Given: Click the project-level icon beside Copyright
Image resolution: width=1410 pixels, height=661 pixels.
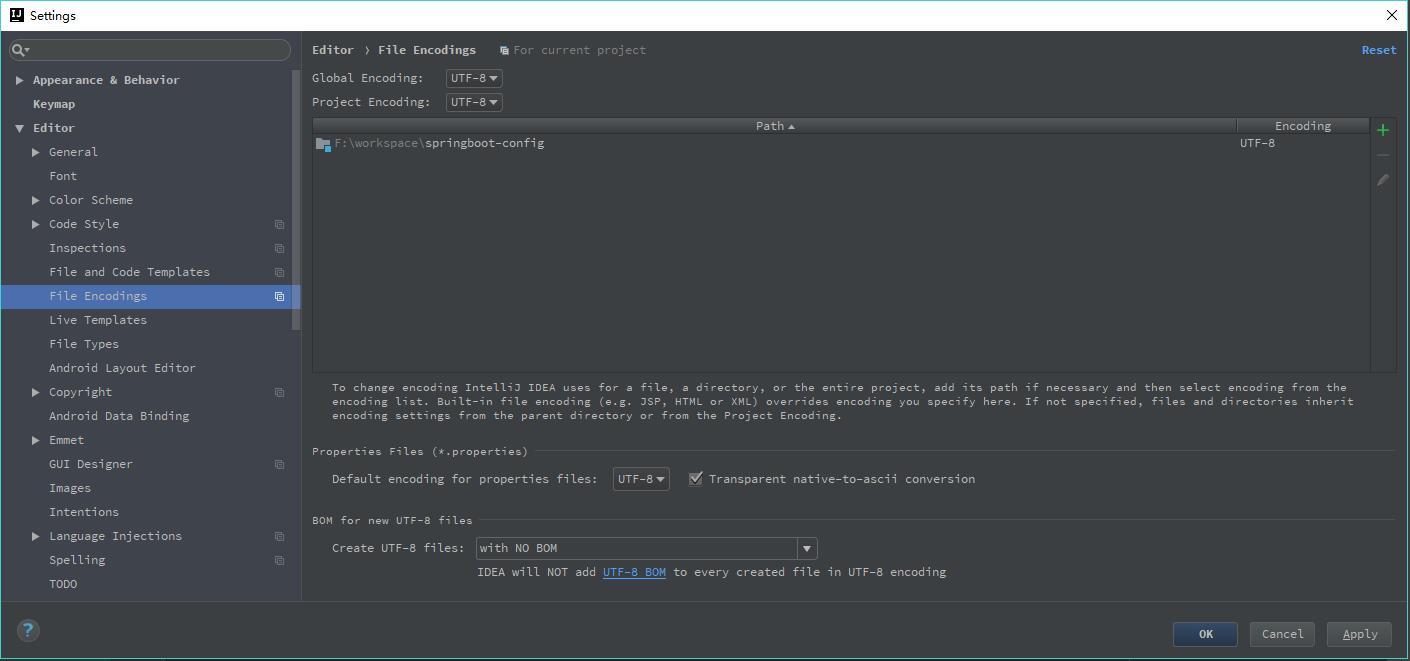Looking at the screenshot, I should 279,393.
